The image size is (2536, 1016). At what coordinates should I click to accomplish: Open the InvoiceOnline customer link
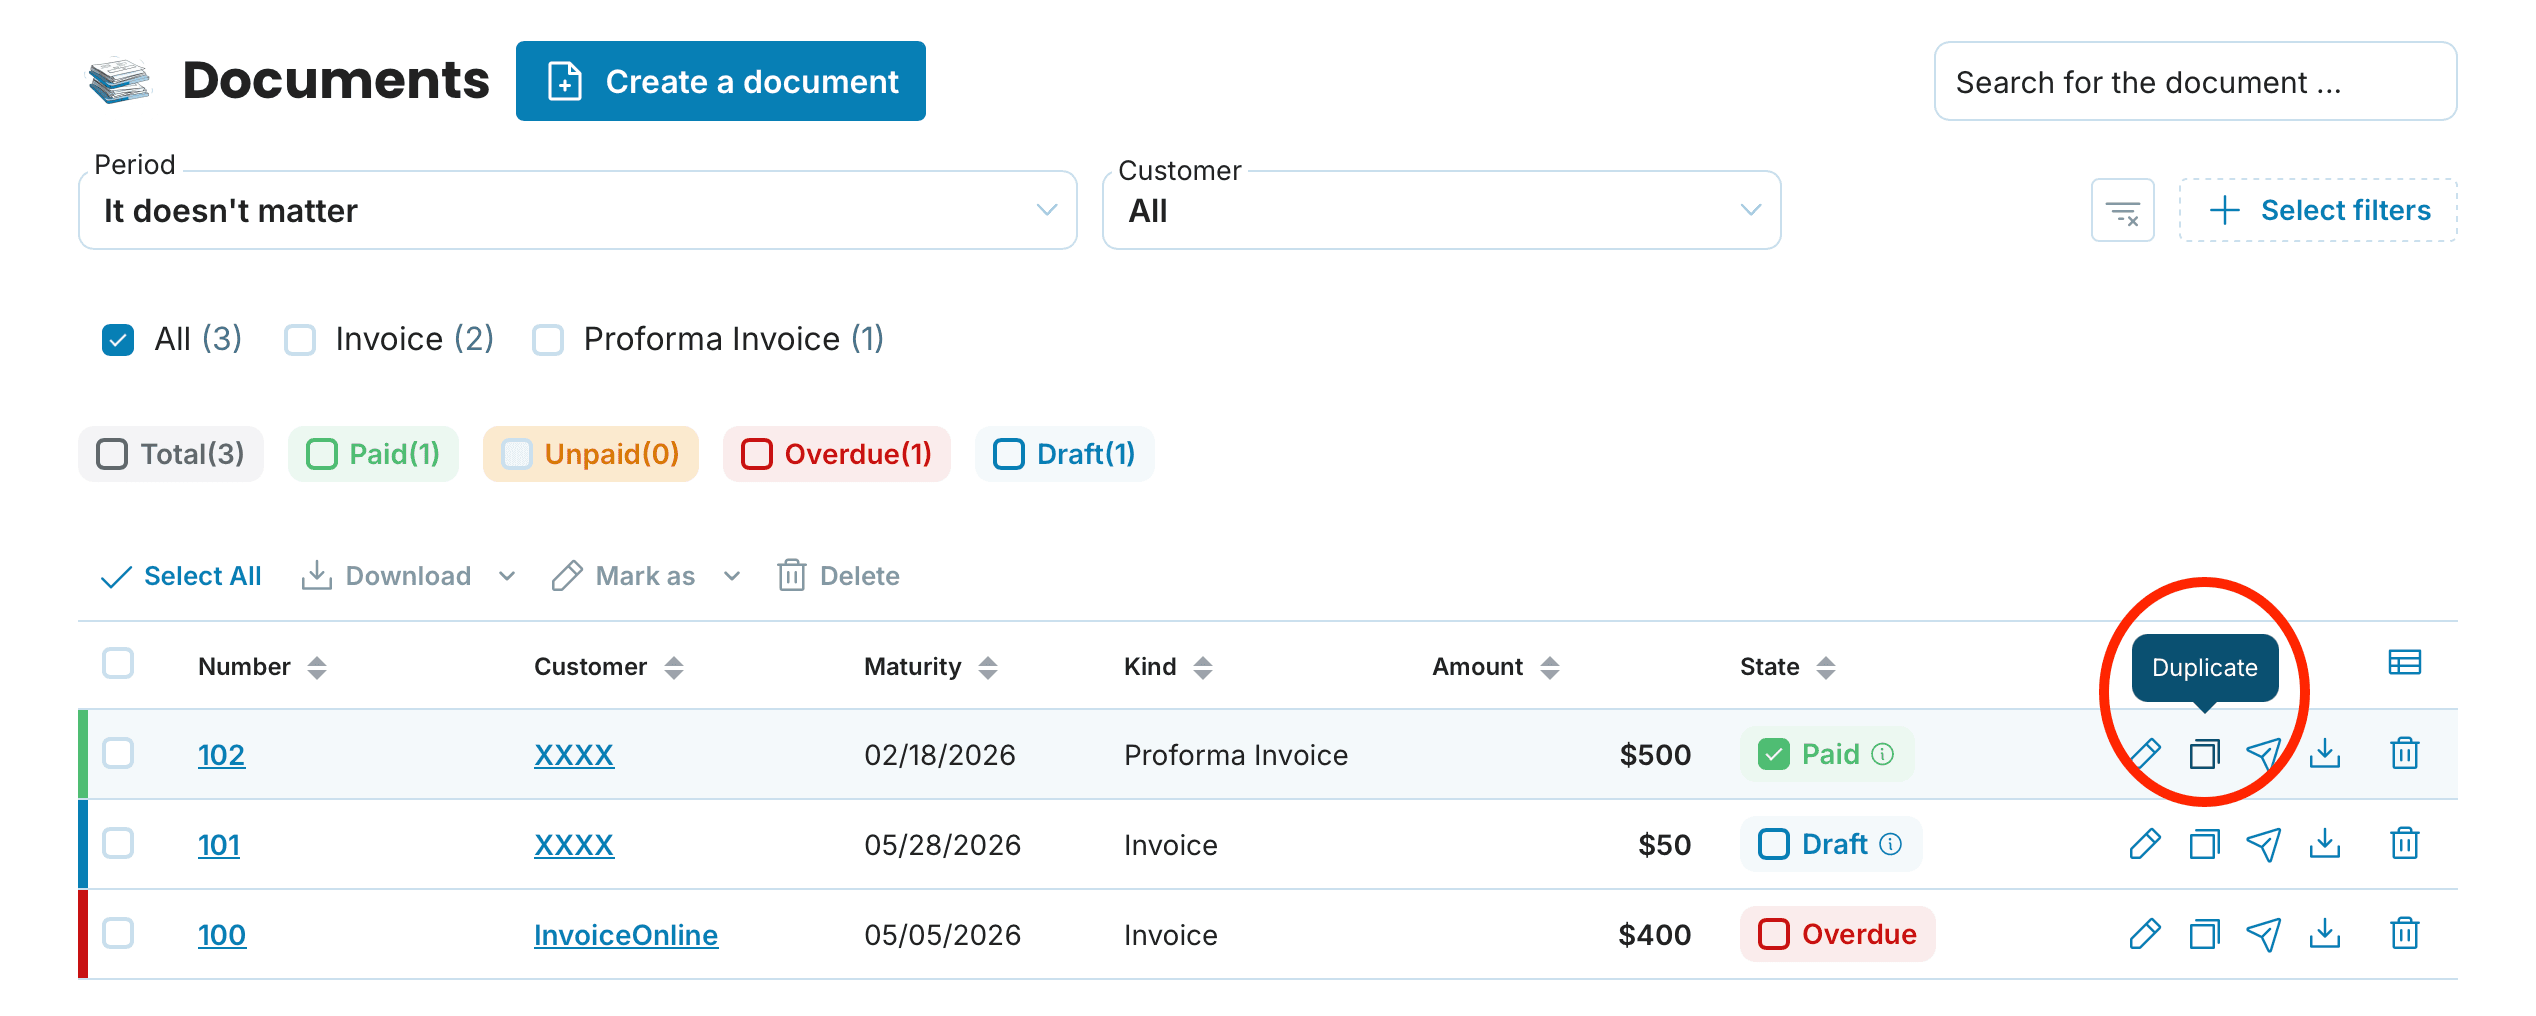[x=626, y=935]
